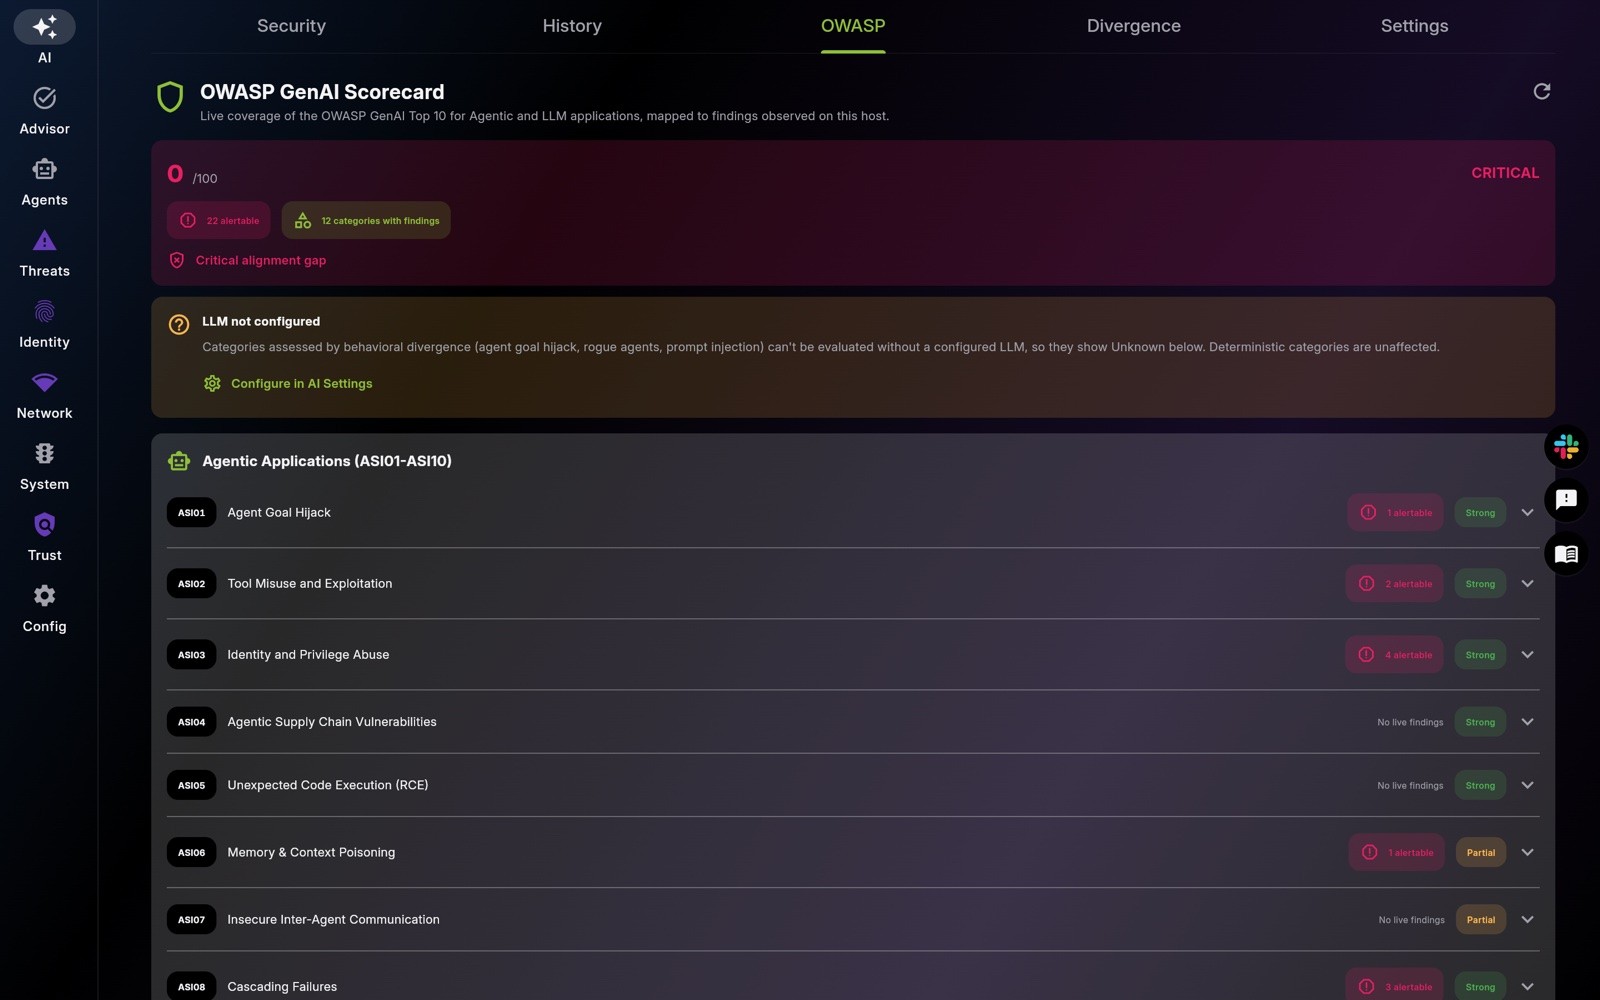Image resolution: width=1600 pixels, height=1000 pixels.
Task: Click the 22 alertable badge
Action: (219, 220)
